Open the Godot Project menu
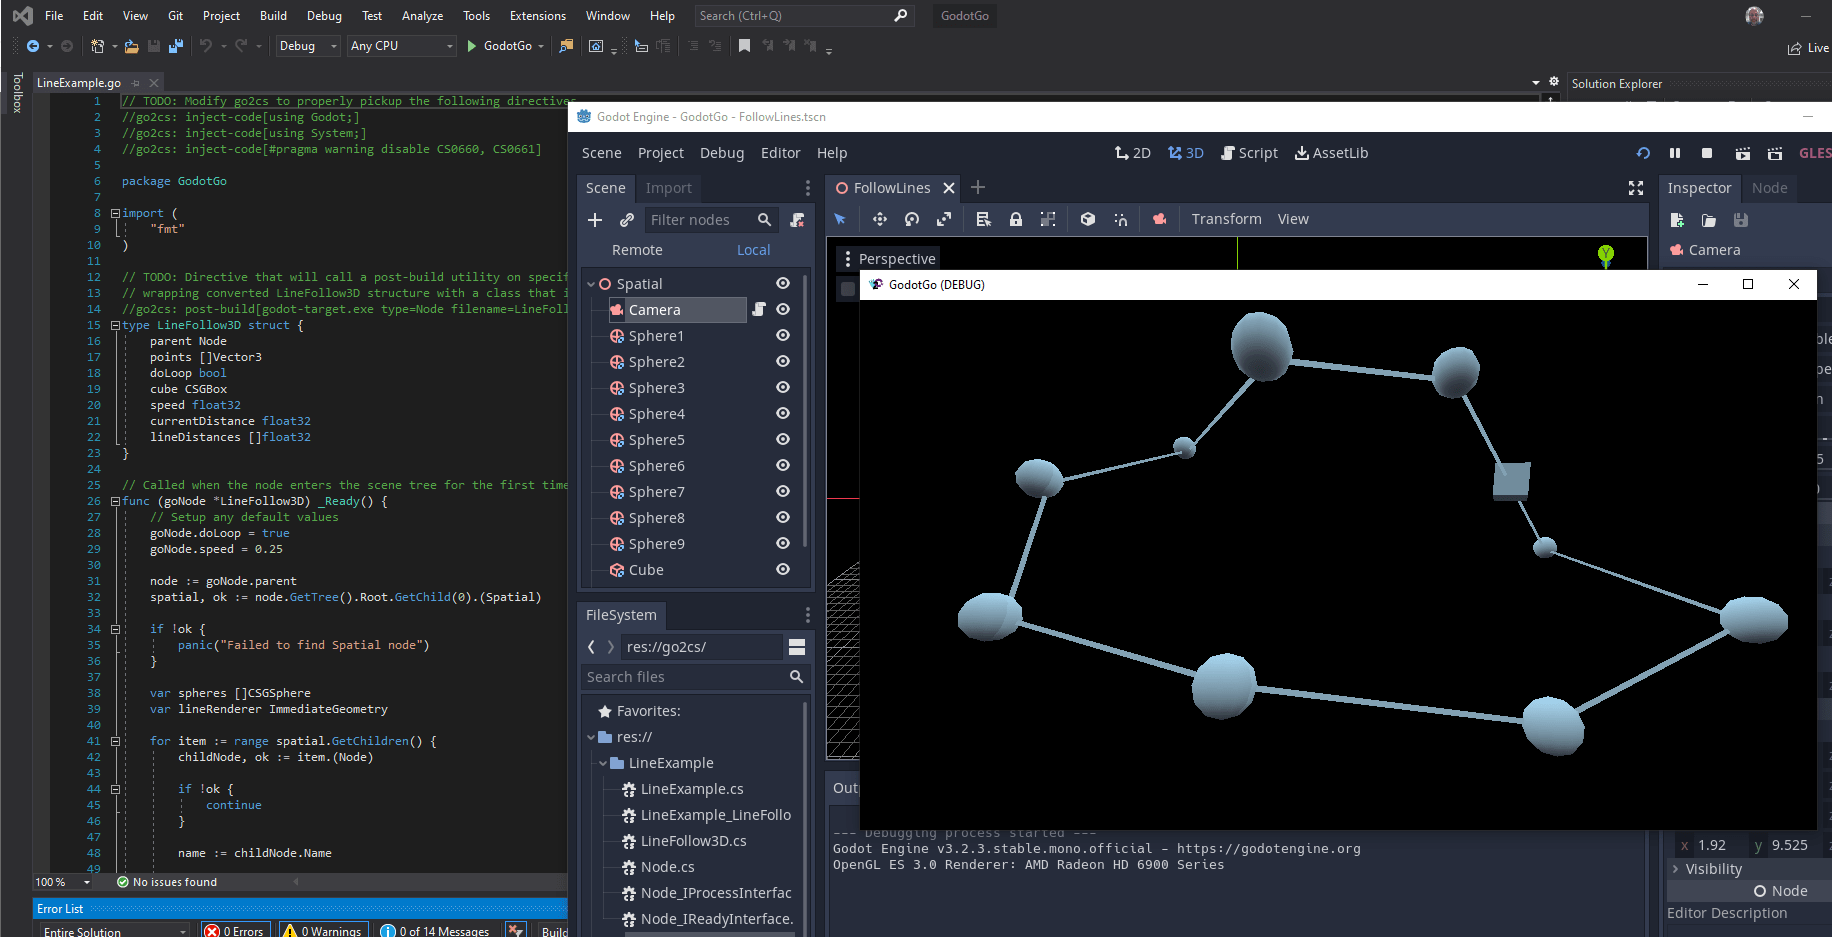The height and width of the screenshot is (937, 1832). coord(661,152)
